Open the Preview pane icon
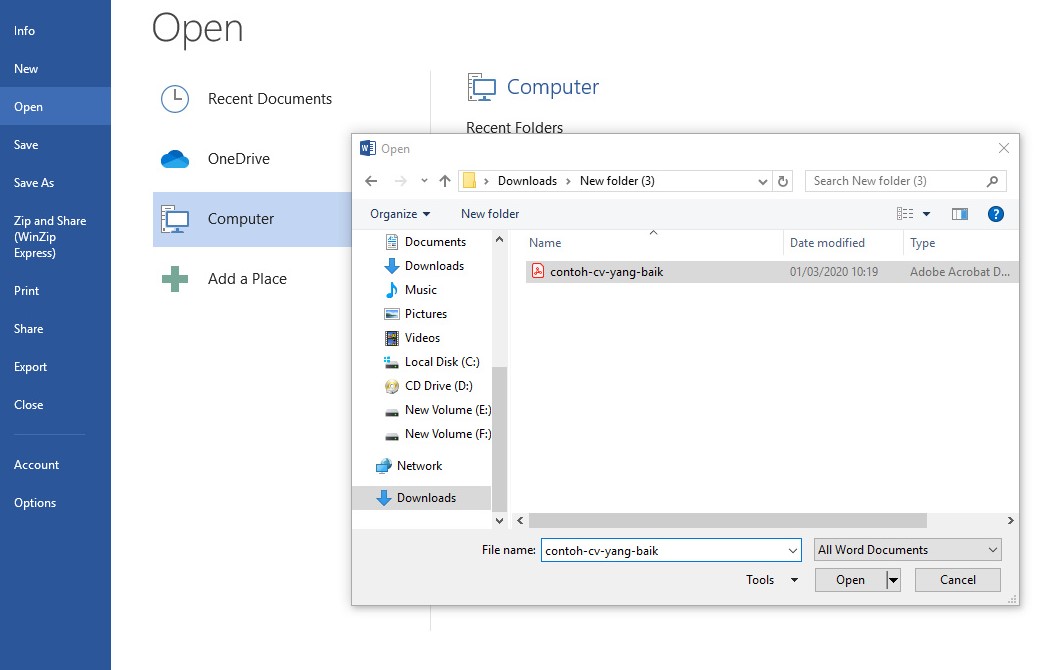The image size is (1058, 670). [960, 213]
